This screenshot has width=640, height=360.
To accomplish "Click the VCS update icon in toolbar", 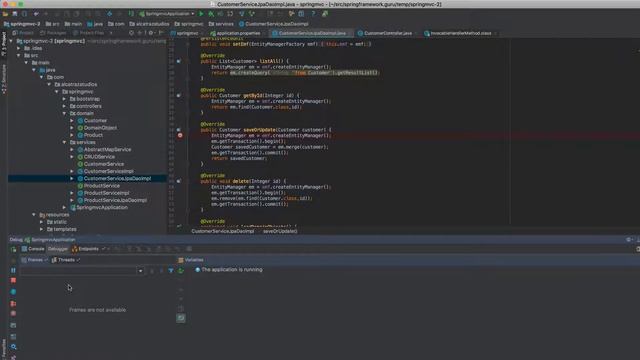I will (x=242, y=14).
